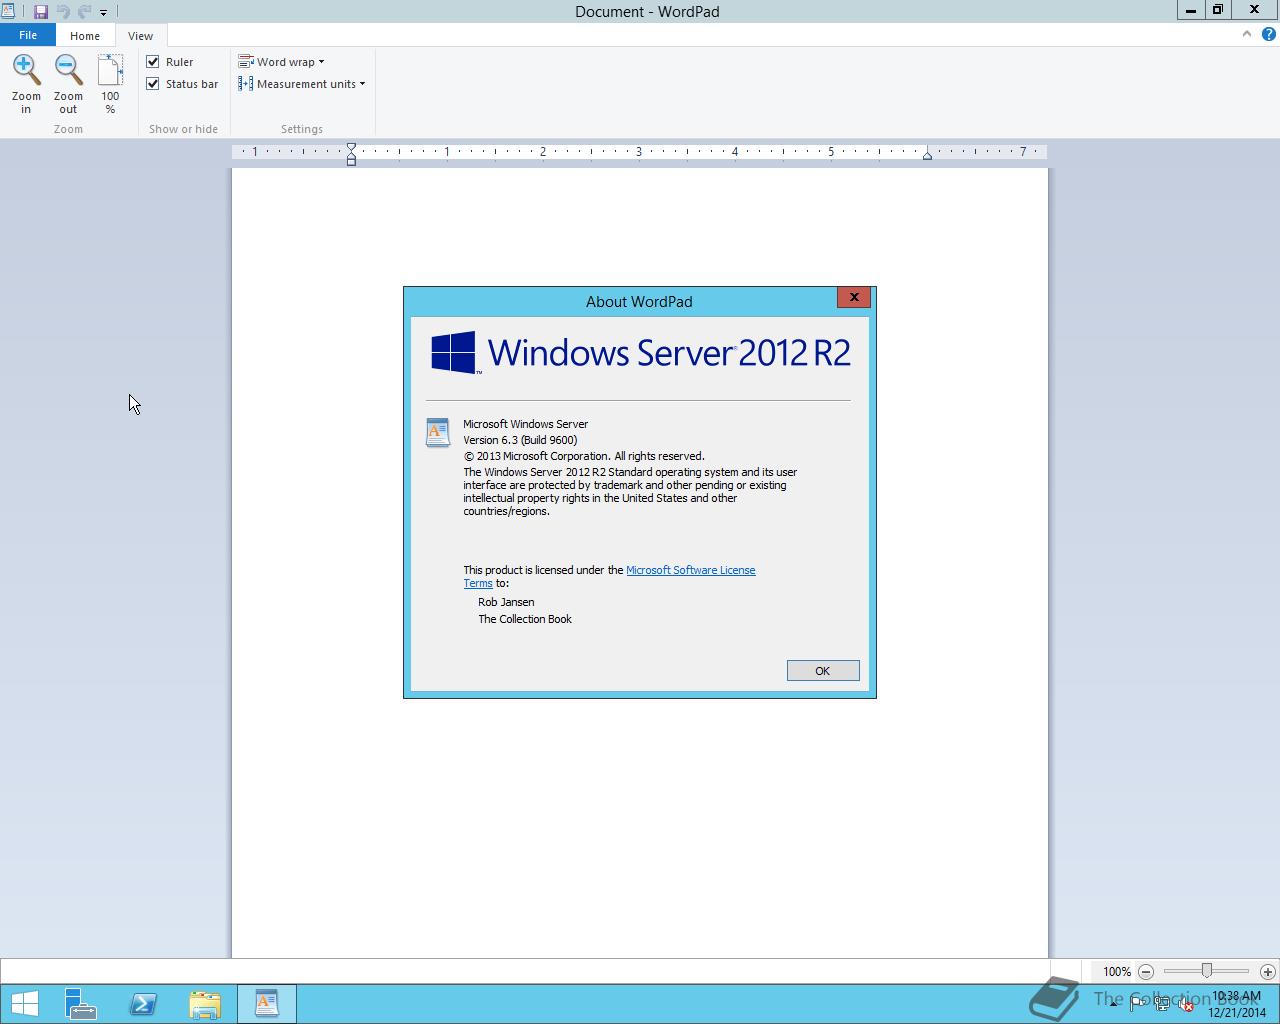Open File Explorer from the taskbar
This screenshot has width=1280, height=1024.
205,1004
